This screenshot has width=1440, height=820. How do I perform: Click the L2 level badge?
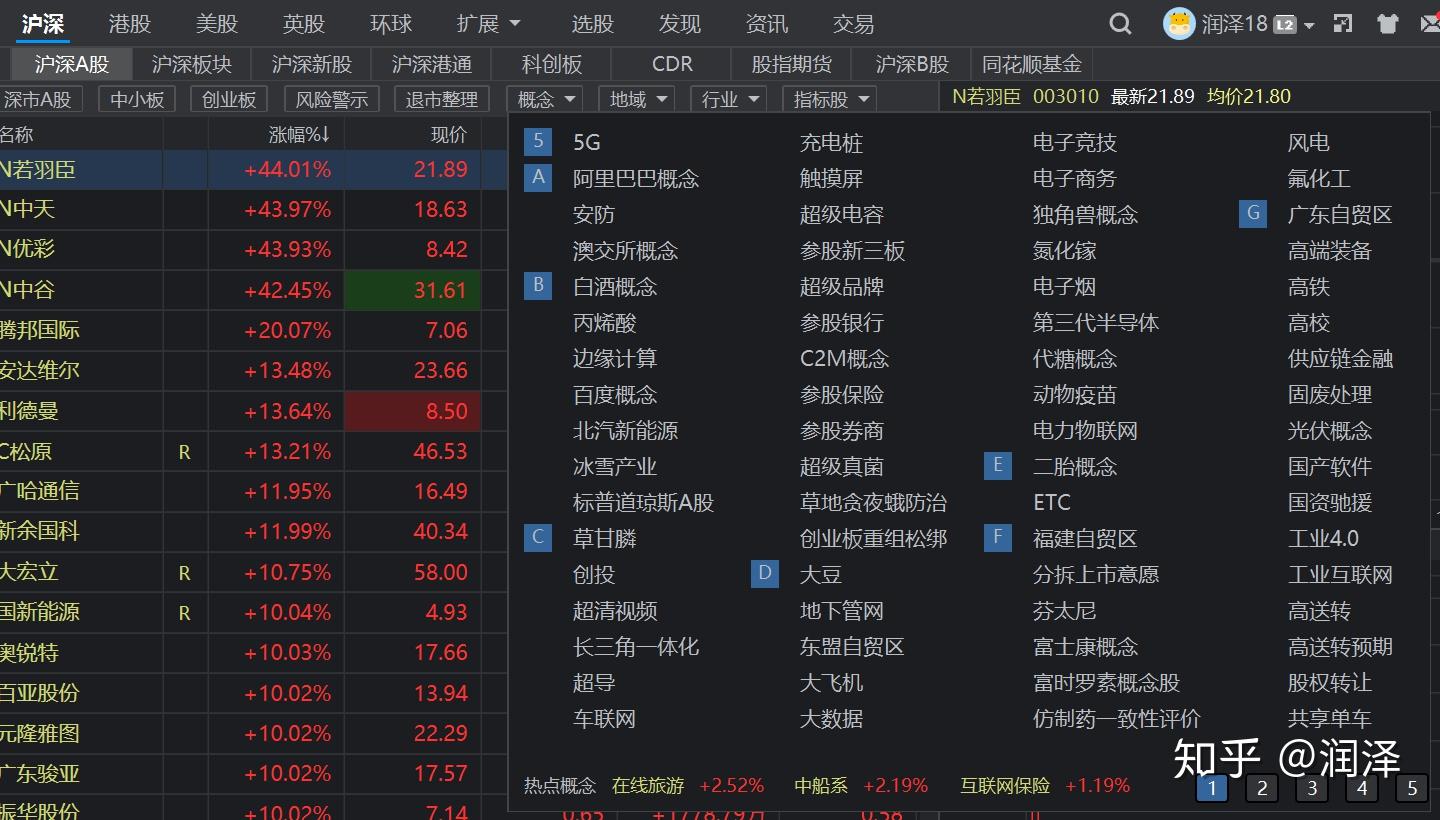click(1284, 23)
